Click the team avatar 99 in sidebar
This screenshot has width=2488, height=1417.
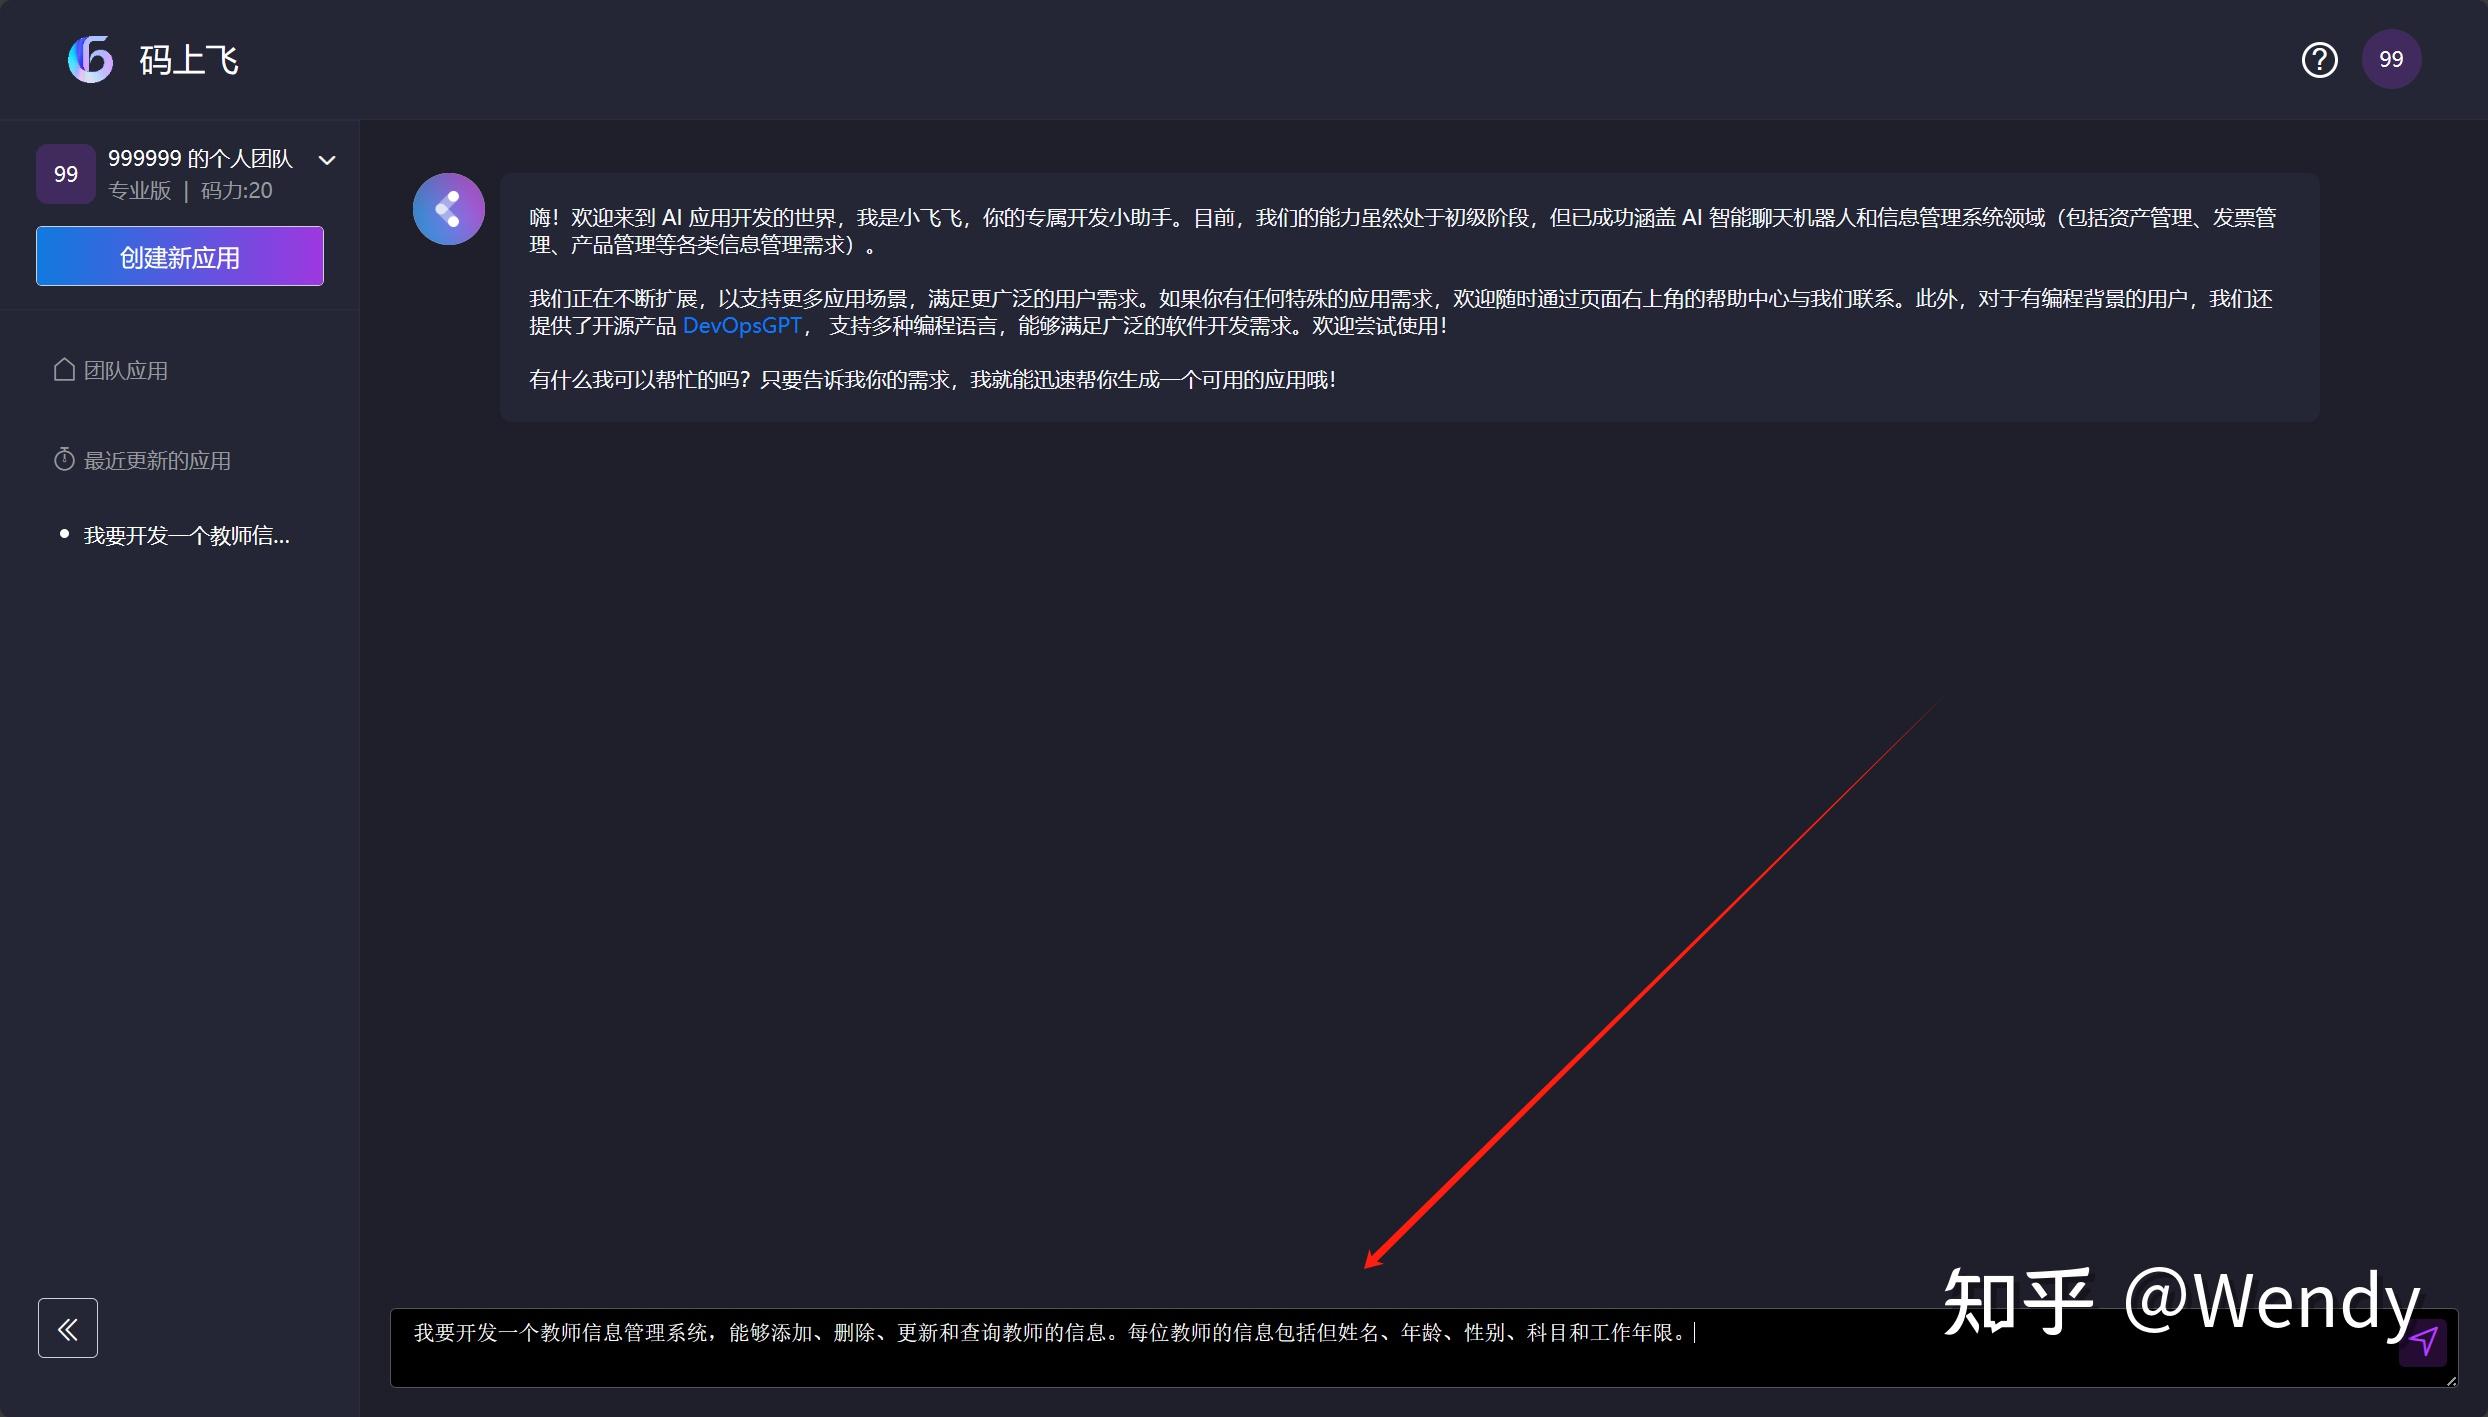pyautogui.click(x=64, y=172)
